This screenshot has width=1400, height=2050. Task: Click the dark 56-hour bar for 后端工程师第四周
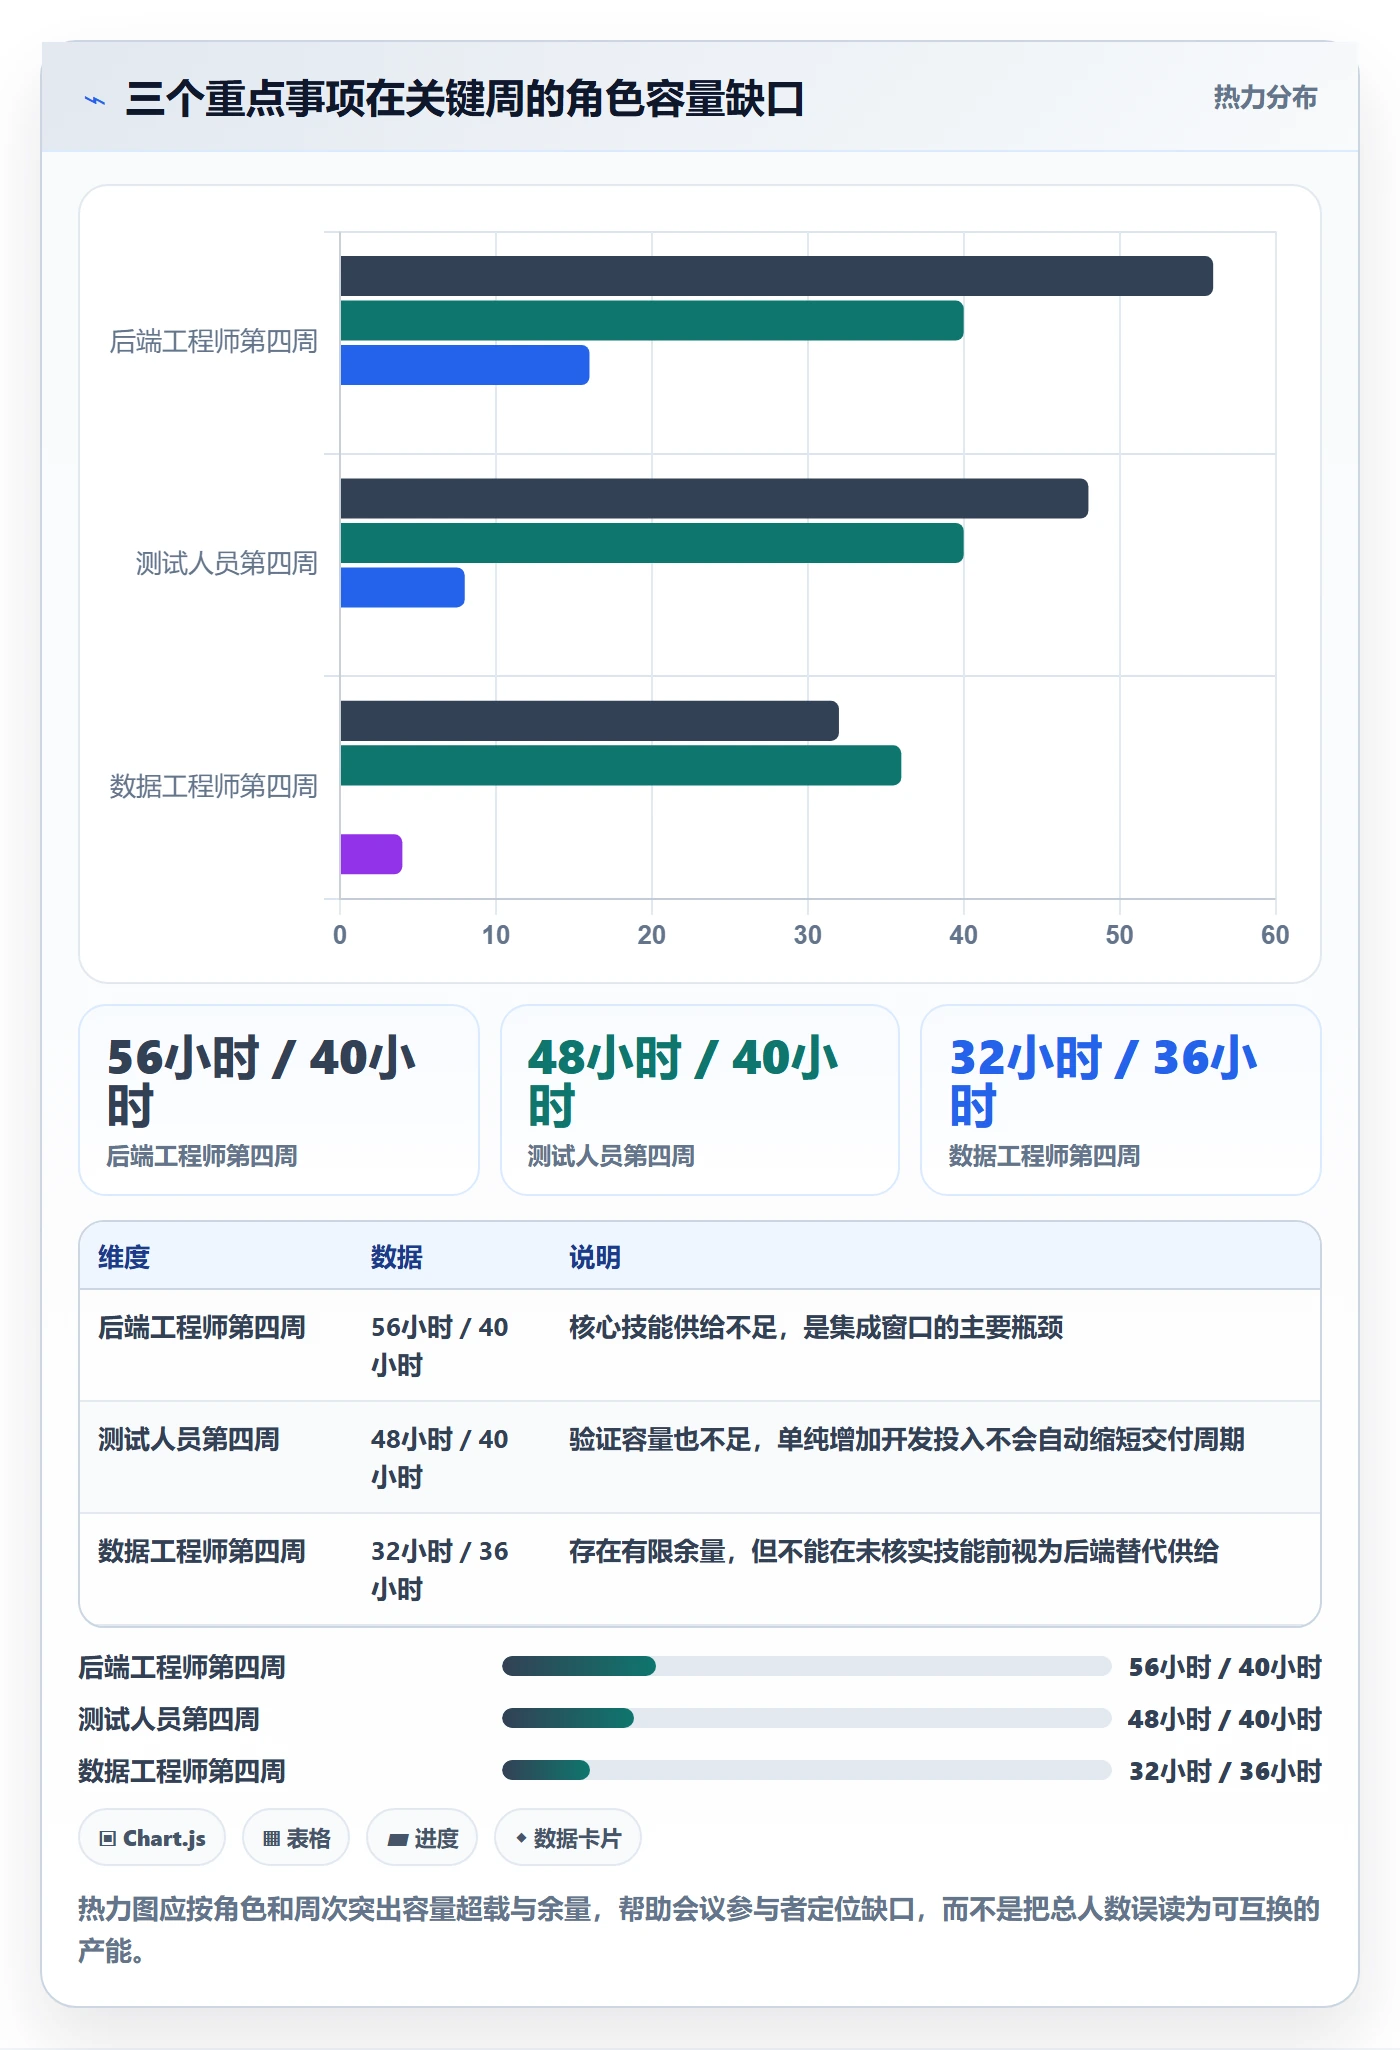776,276
